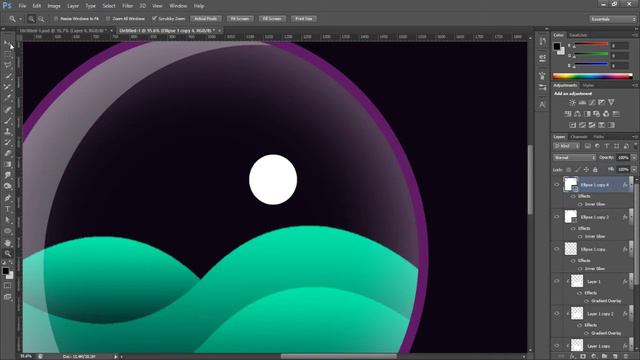Toggle visibility of Ellipse 1 copy layer

[557, 249]
